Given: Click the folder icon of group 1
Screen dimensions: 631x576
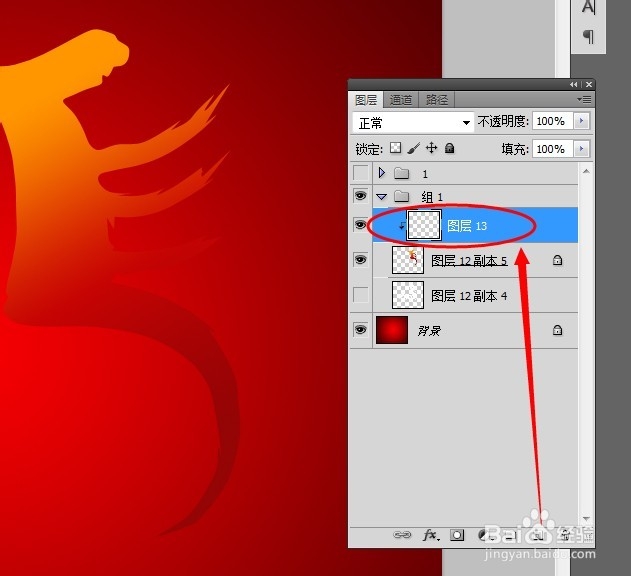Looking at the screenshot, I should (401, 173).
